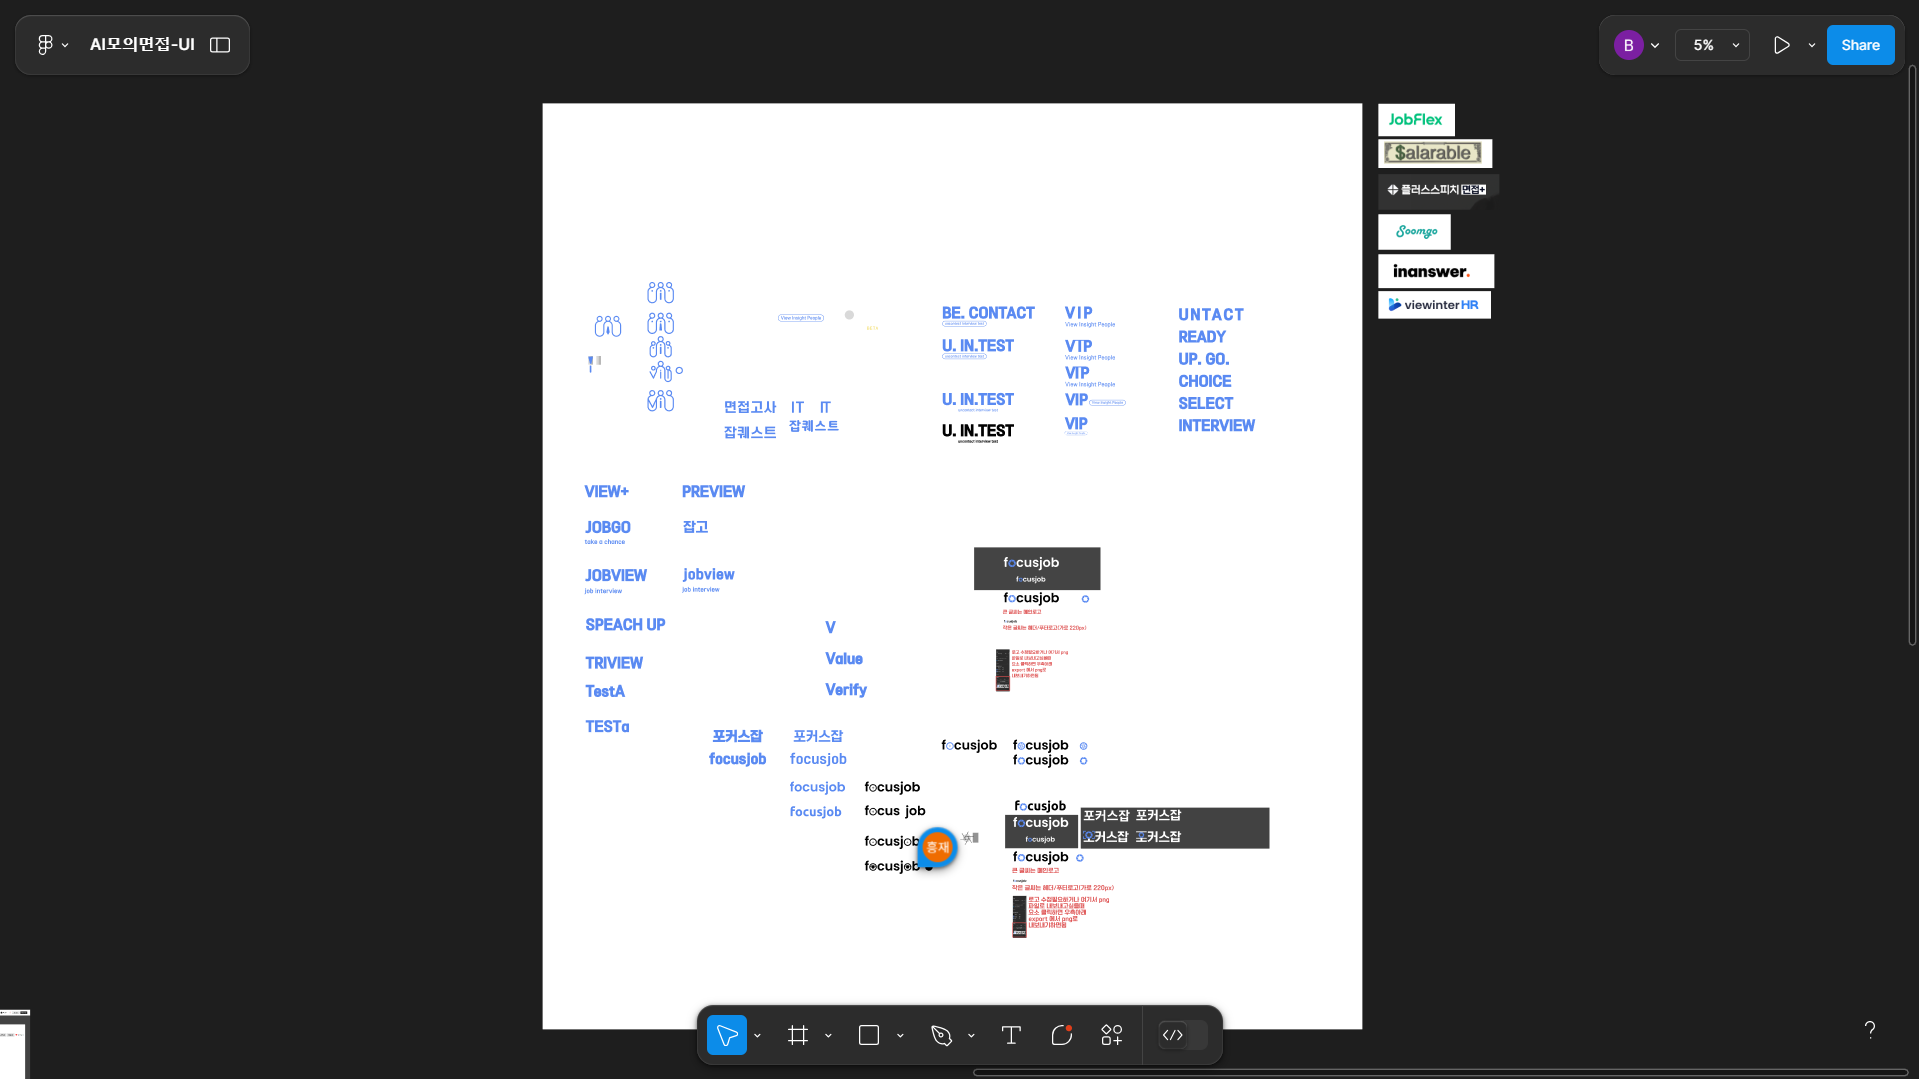Toggle Dev Mode switch
This screenshot has height=1079, width=1919.
(1182, 1035)
